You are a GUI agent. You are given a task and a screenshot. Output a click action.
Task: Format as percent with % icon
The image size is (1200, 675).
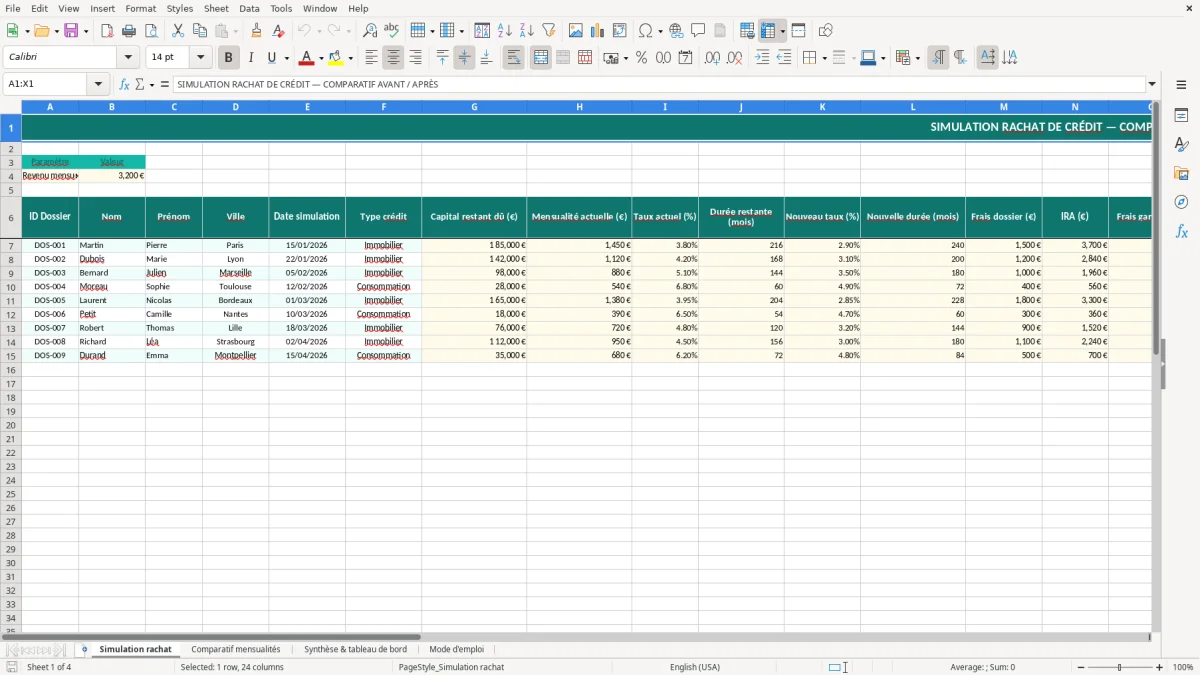[641, 58]
